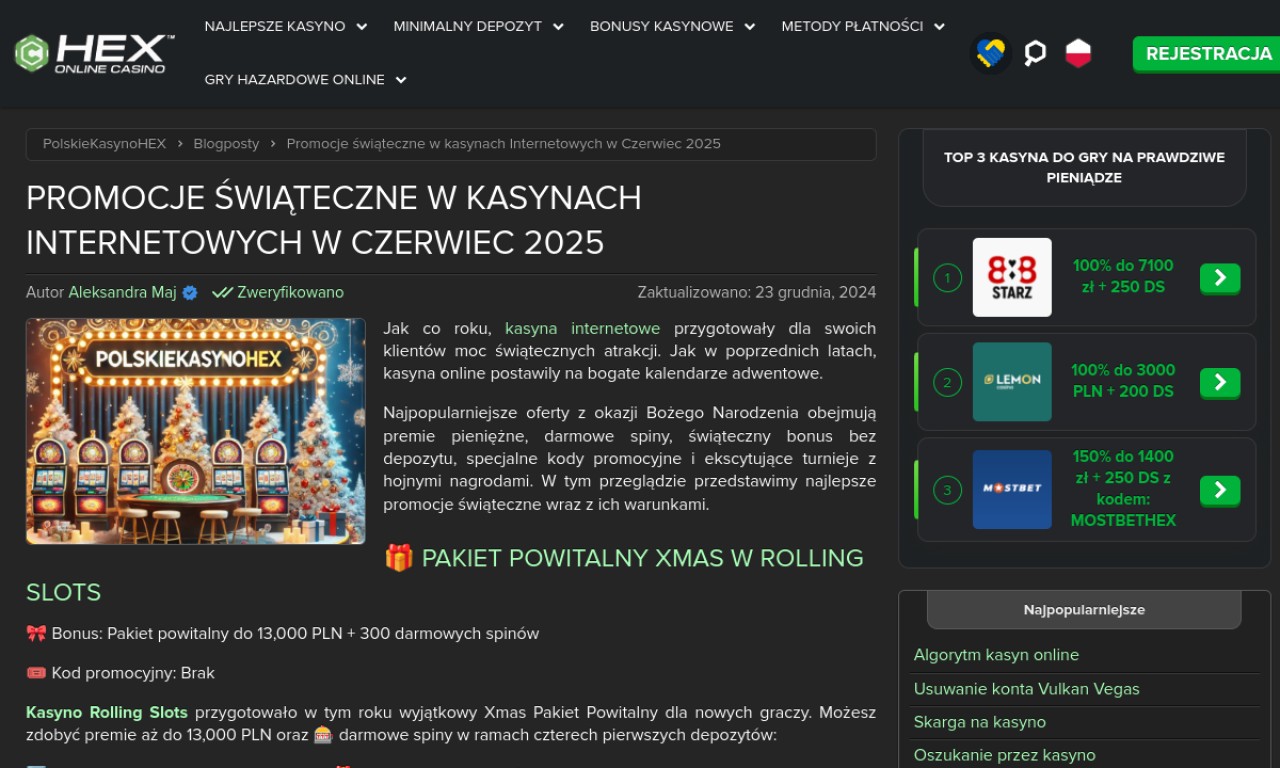
Task: Click green arrow button for Mostbet offer
Action: coord(1220,490)
